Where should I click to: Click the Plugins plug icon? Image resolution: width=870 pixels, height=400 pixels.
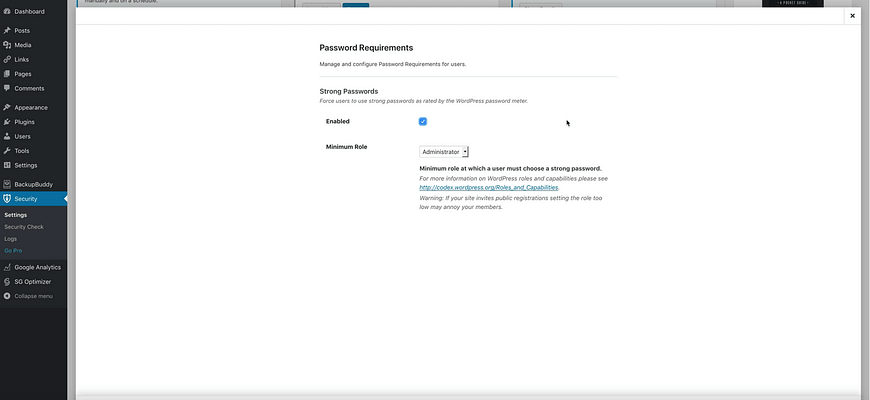(x=7, y=122)
